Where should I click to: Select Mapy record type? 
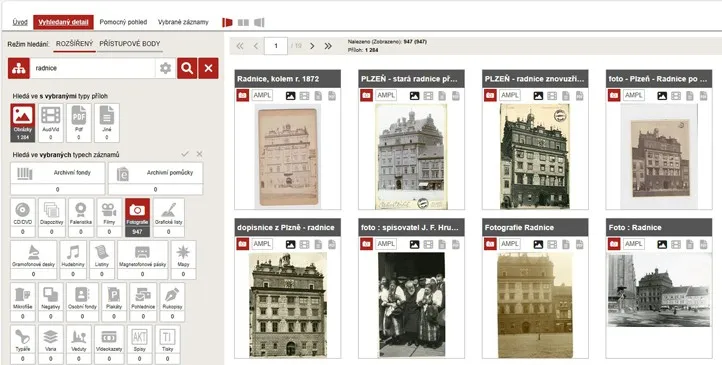183,260
